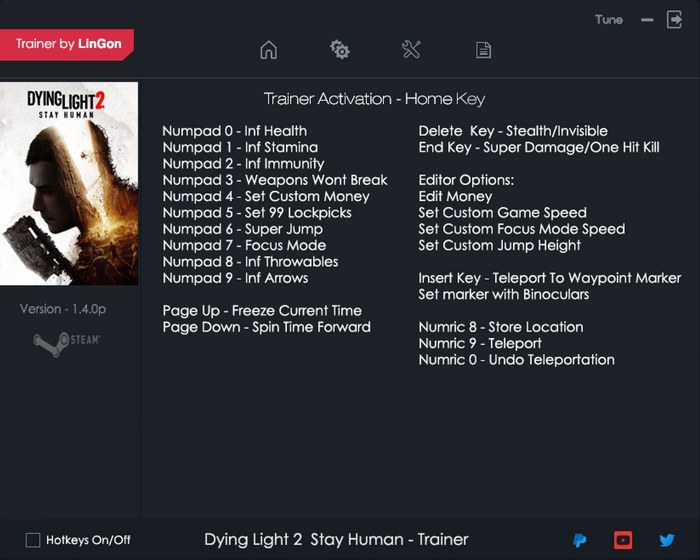Screen dimensions: 700x560
Task: Open the settings gears icon
Action: 339,50
